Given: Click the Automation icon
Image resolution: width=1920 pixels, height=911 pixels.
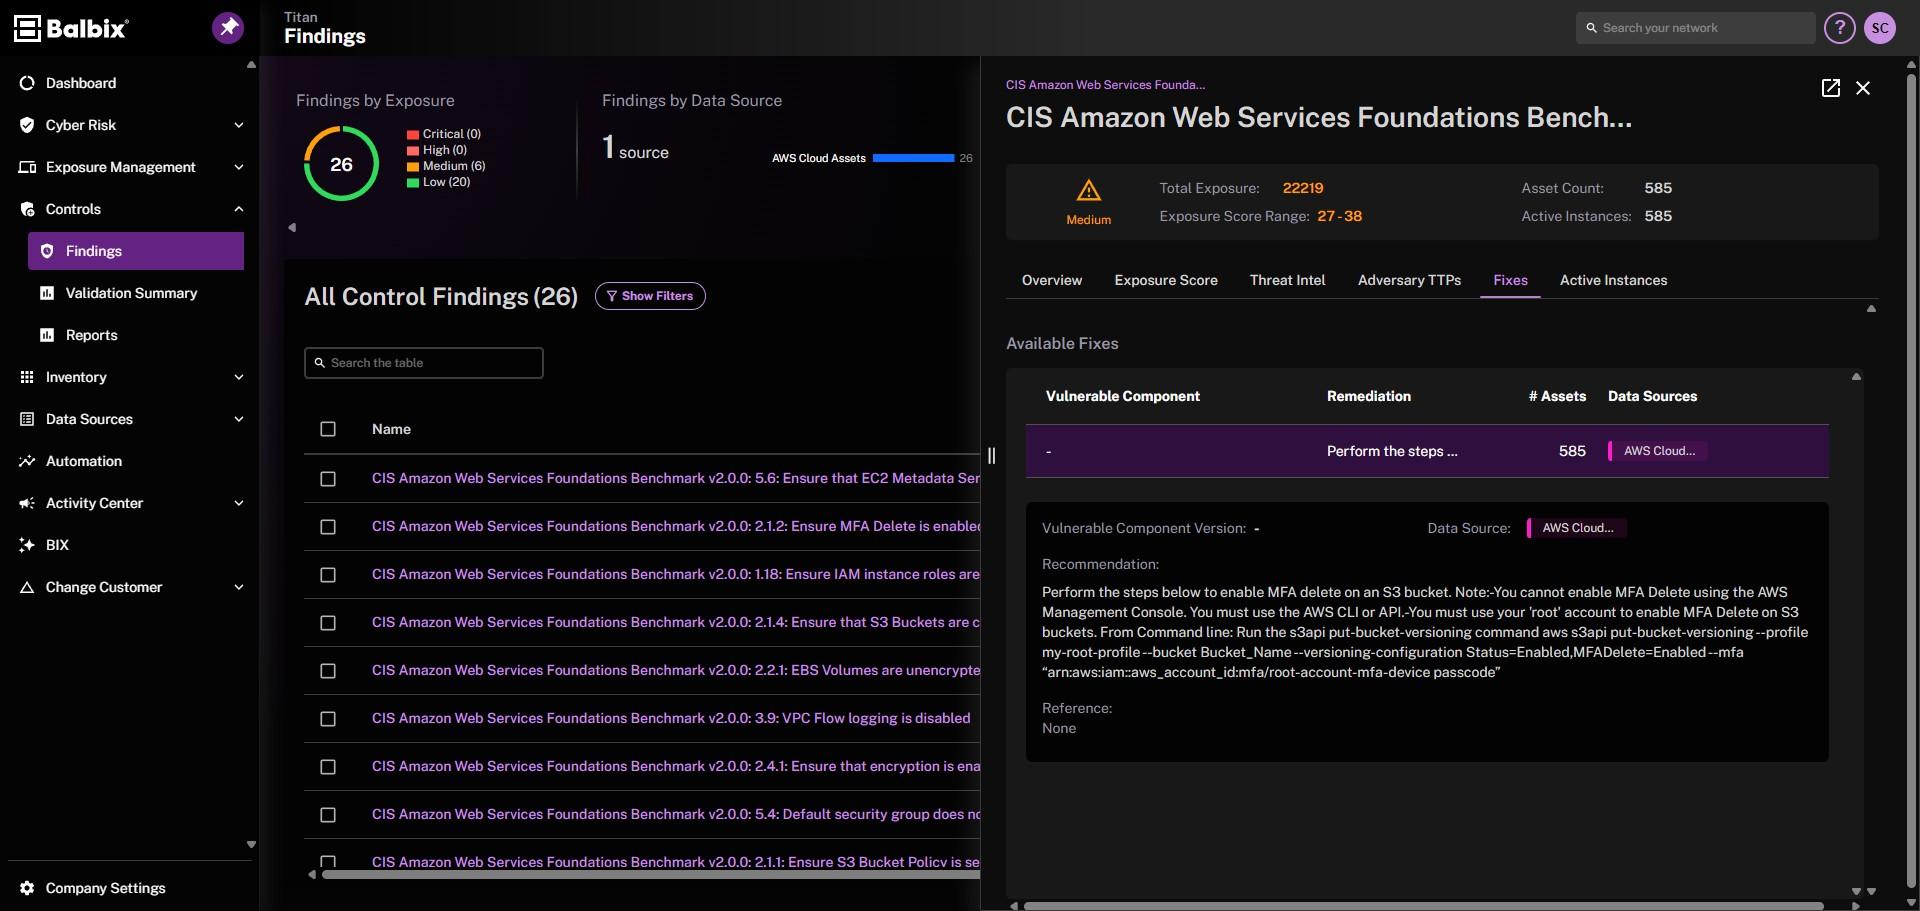Looking at the screenshot, I should (x=27, y=461).
